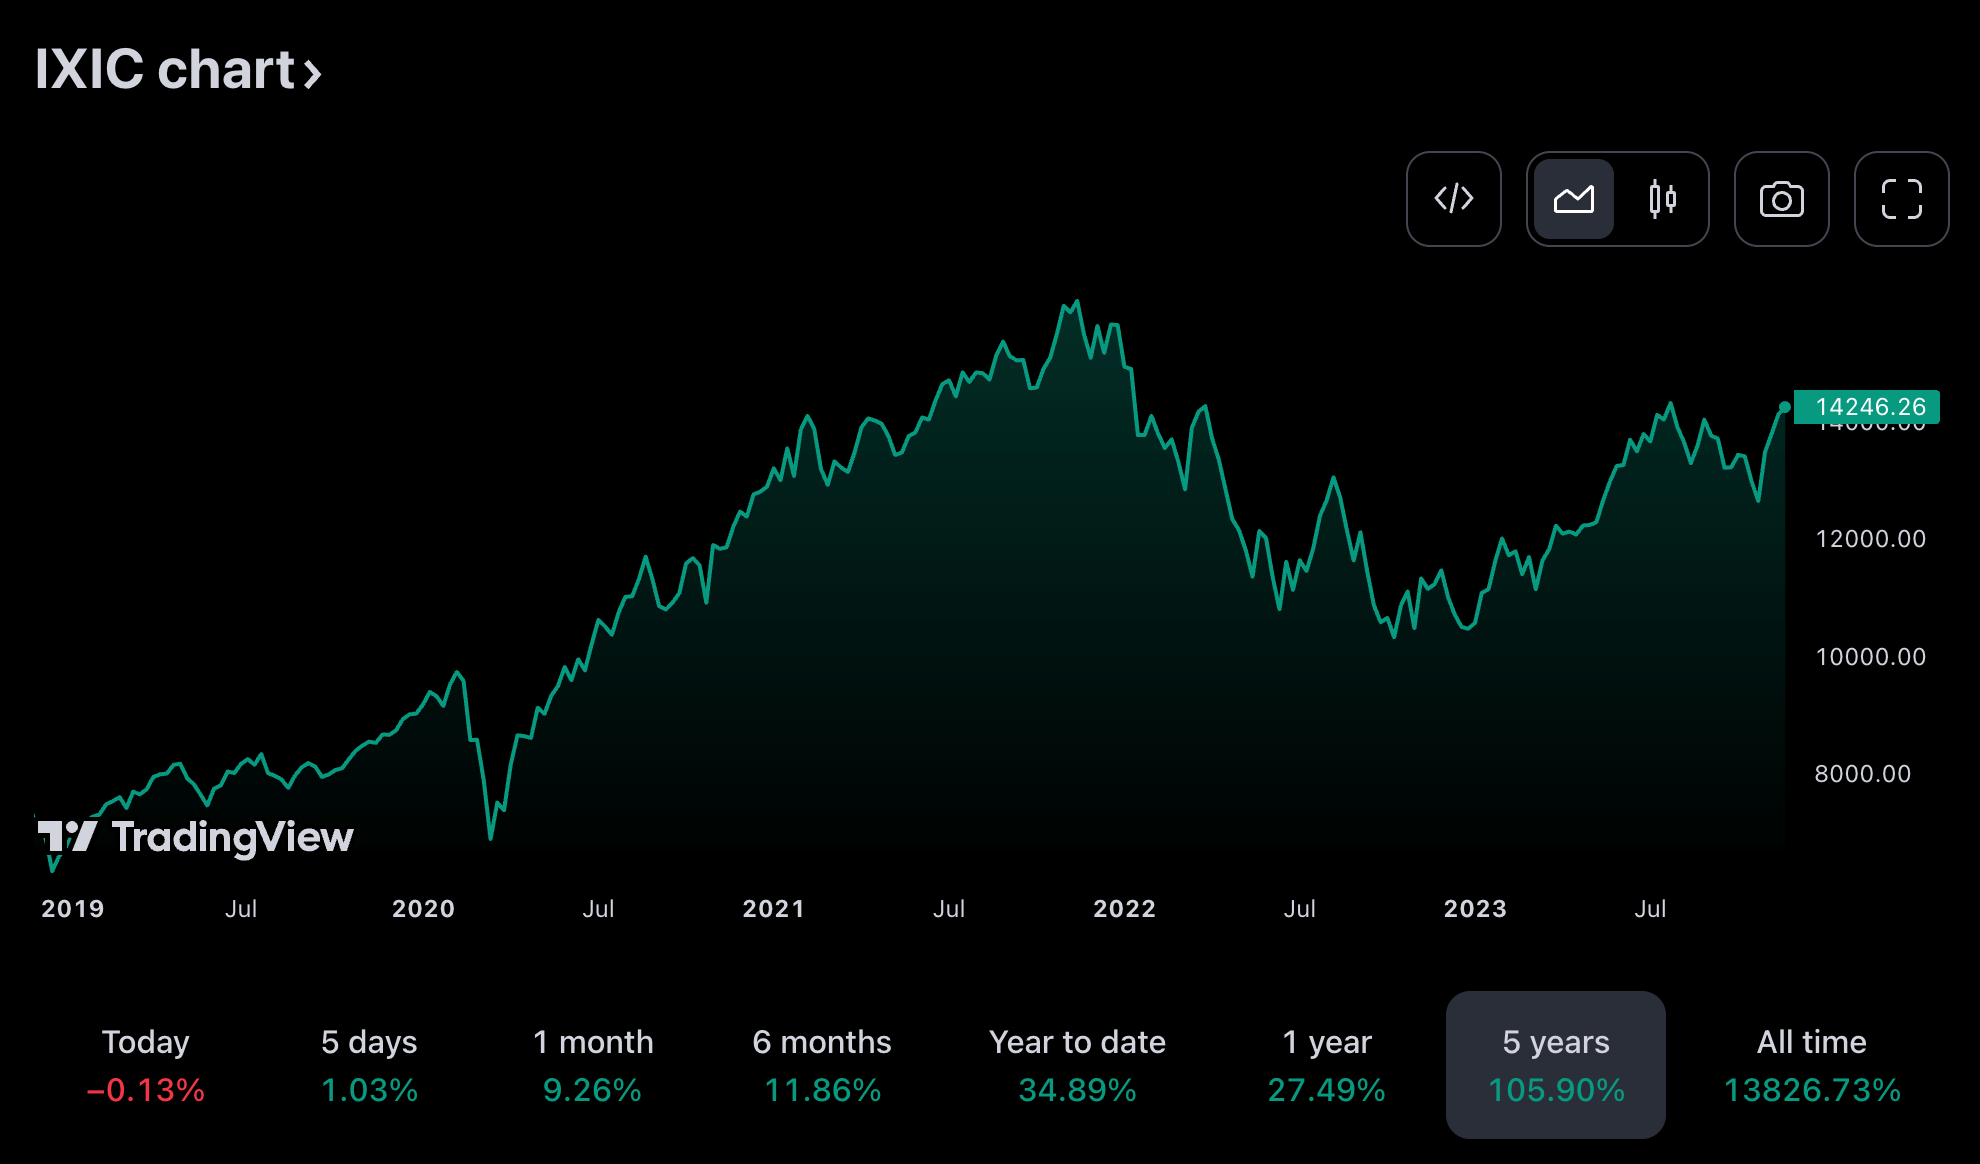The image size is (1980, 1164).
Task: Select the Today time range
Action: (146, 1065)
